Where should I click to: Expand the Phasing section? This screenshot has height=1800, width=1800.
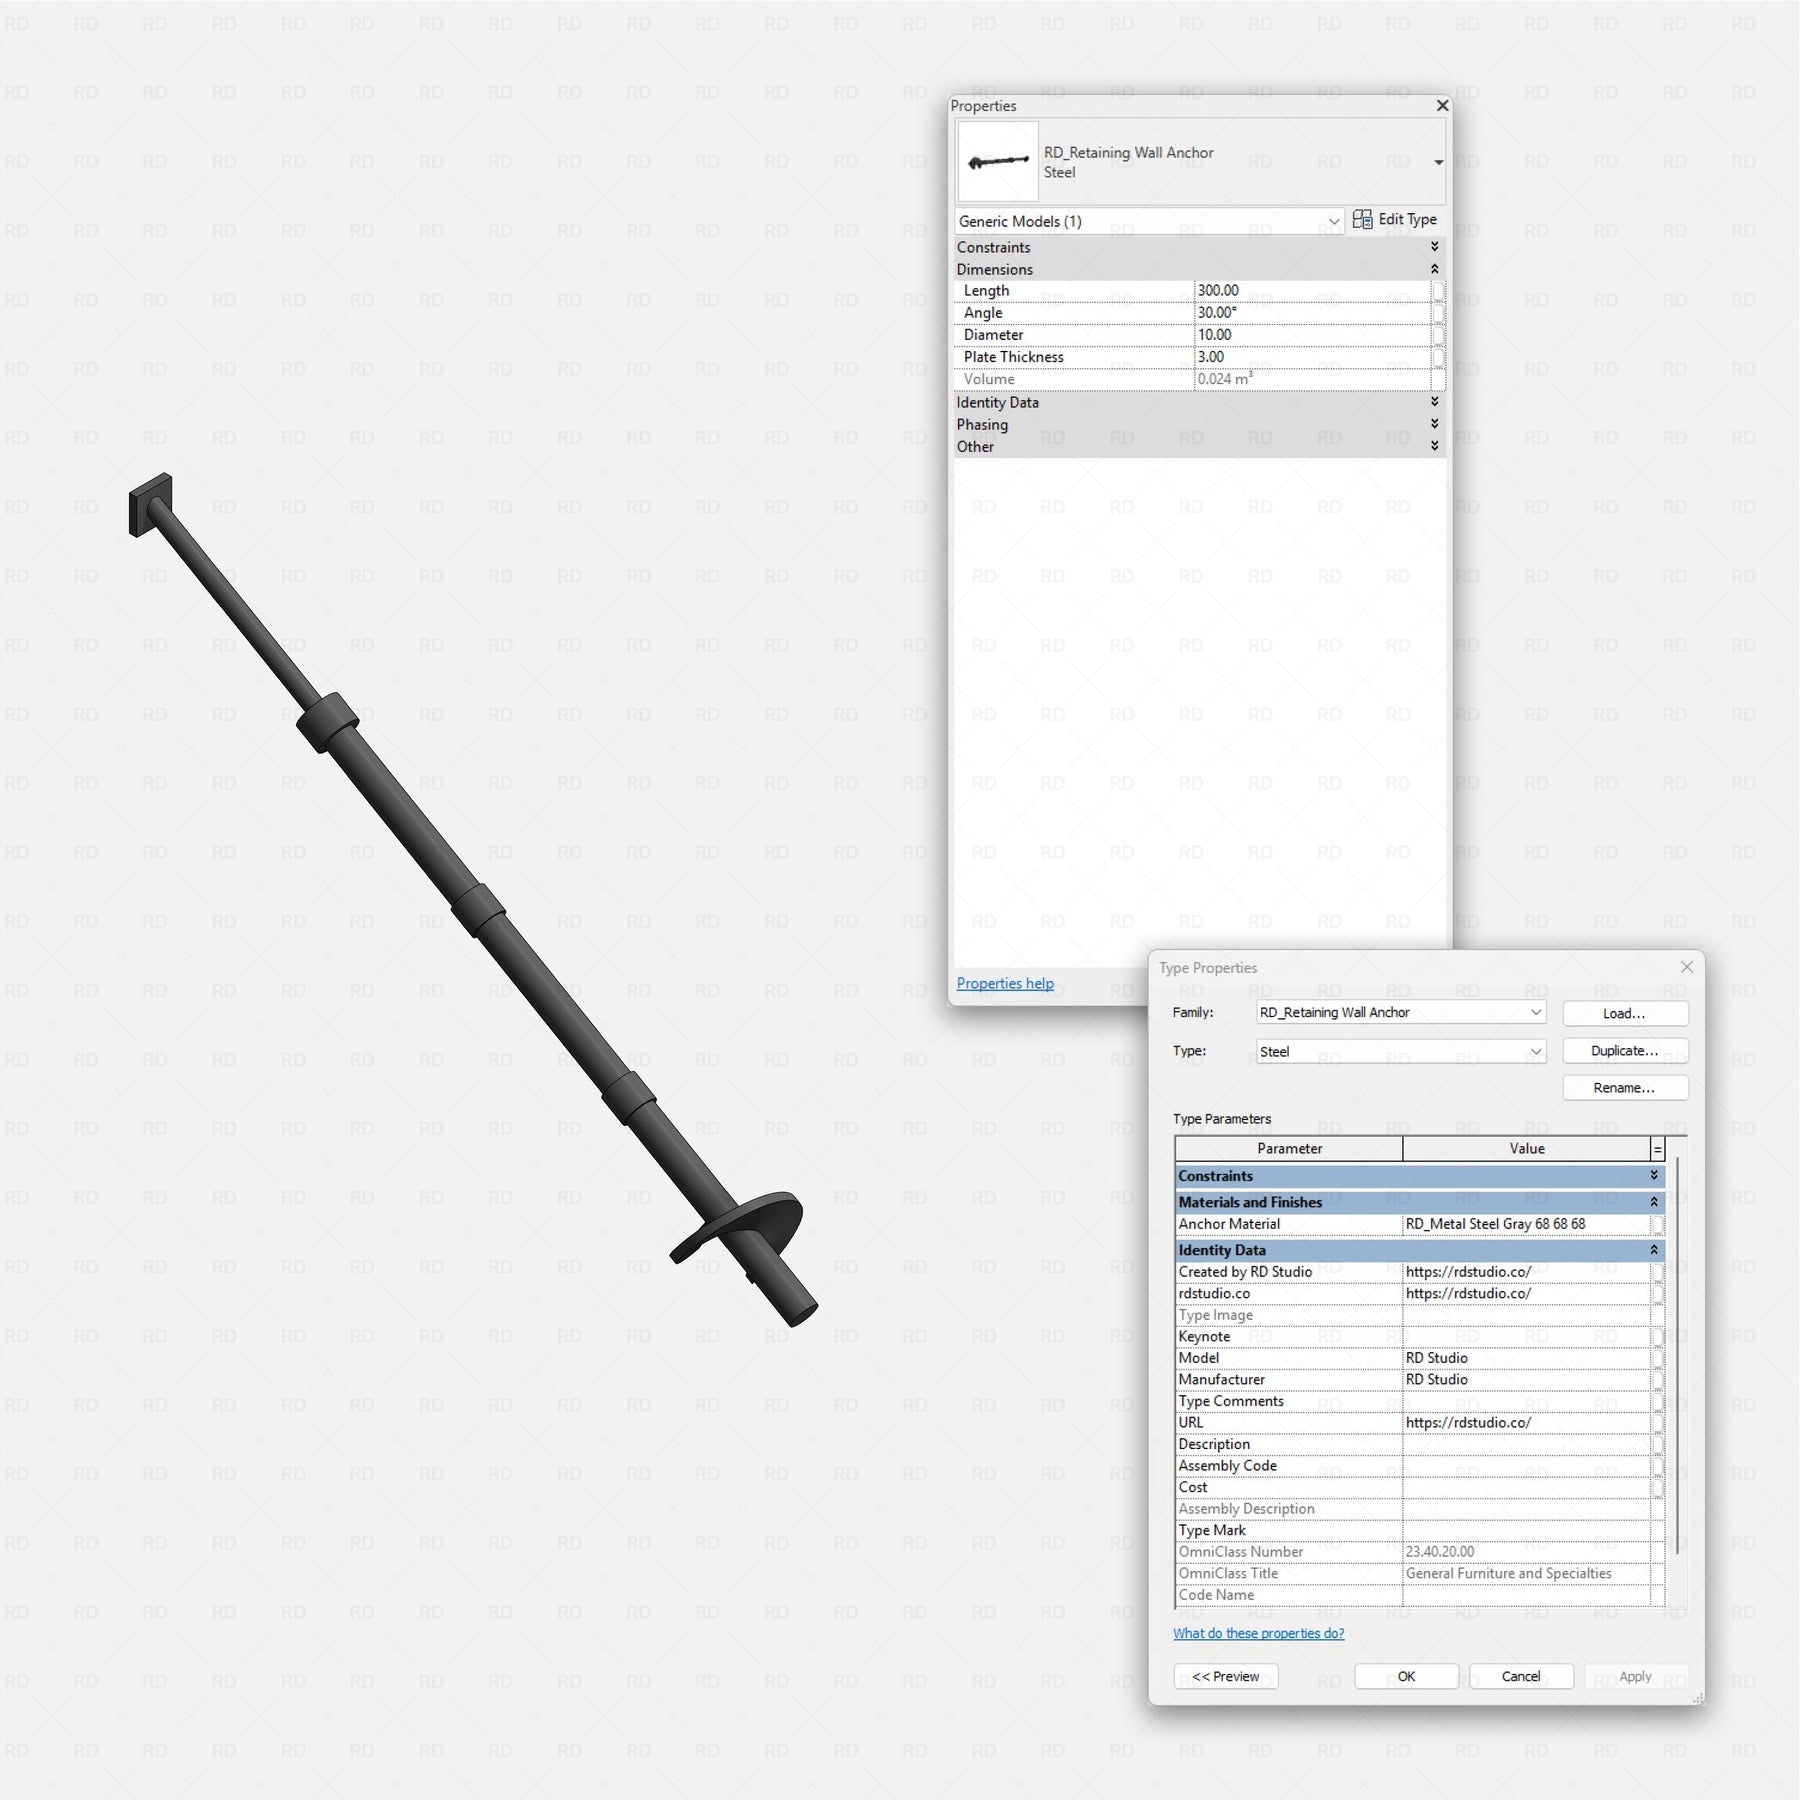pos(1434,424)
